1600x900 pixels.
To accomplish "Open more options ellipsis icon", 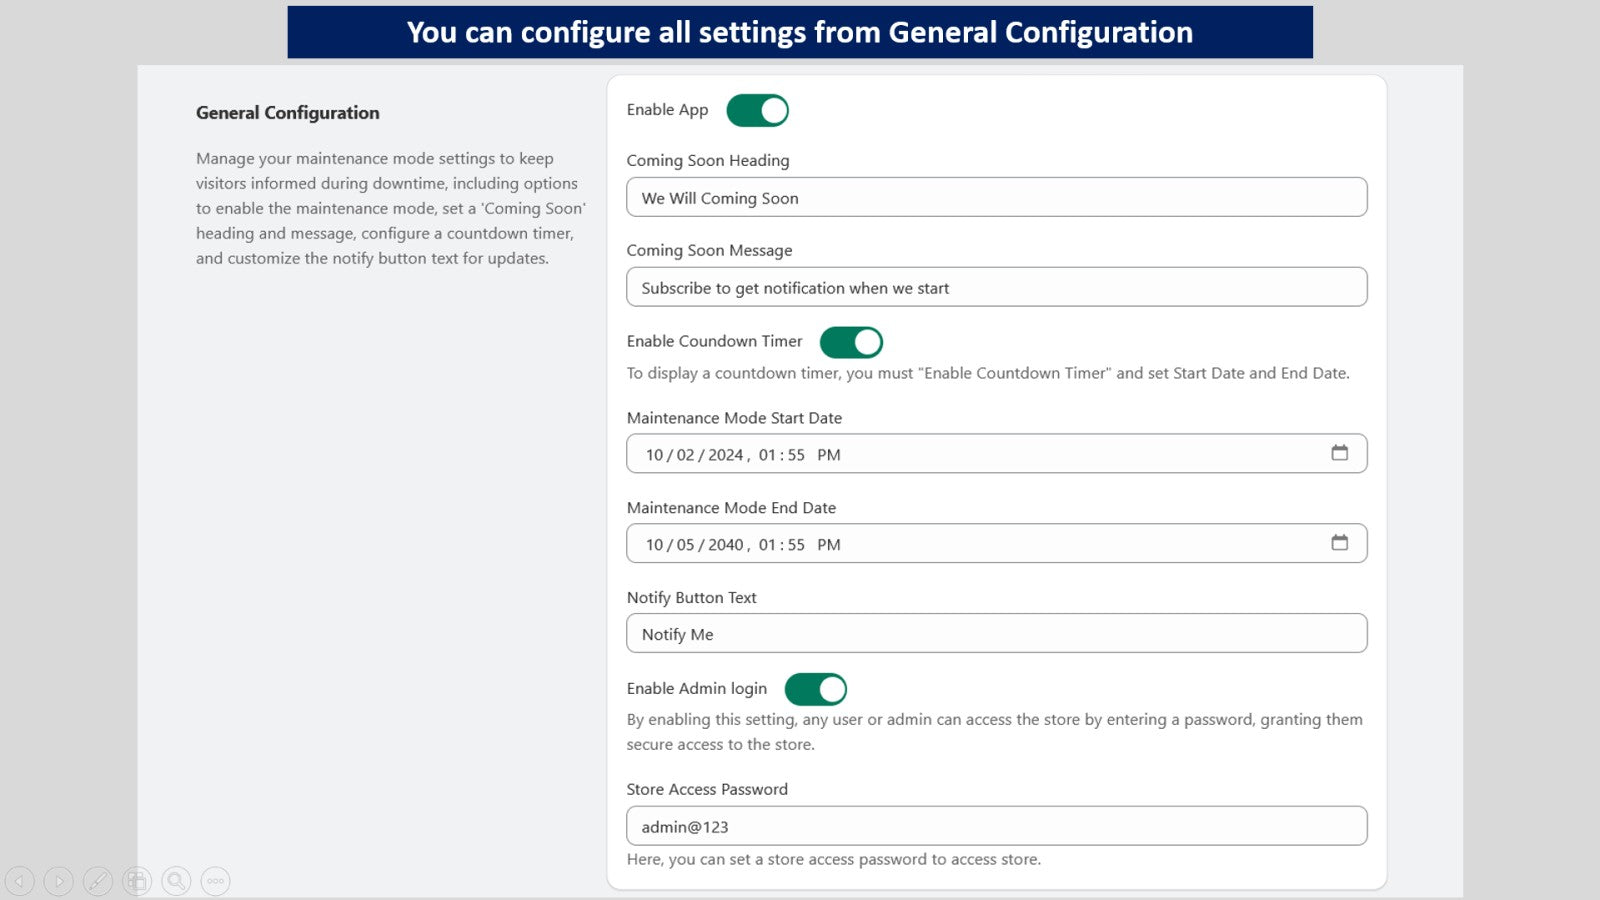I will pyautogui.click(x=215, y=881).
